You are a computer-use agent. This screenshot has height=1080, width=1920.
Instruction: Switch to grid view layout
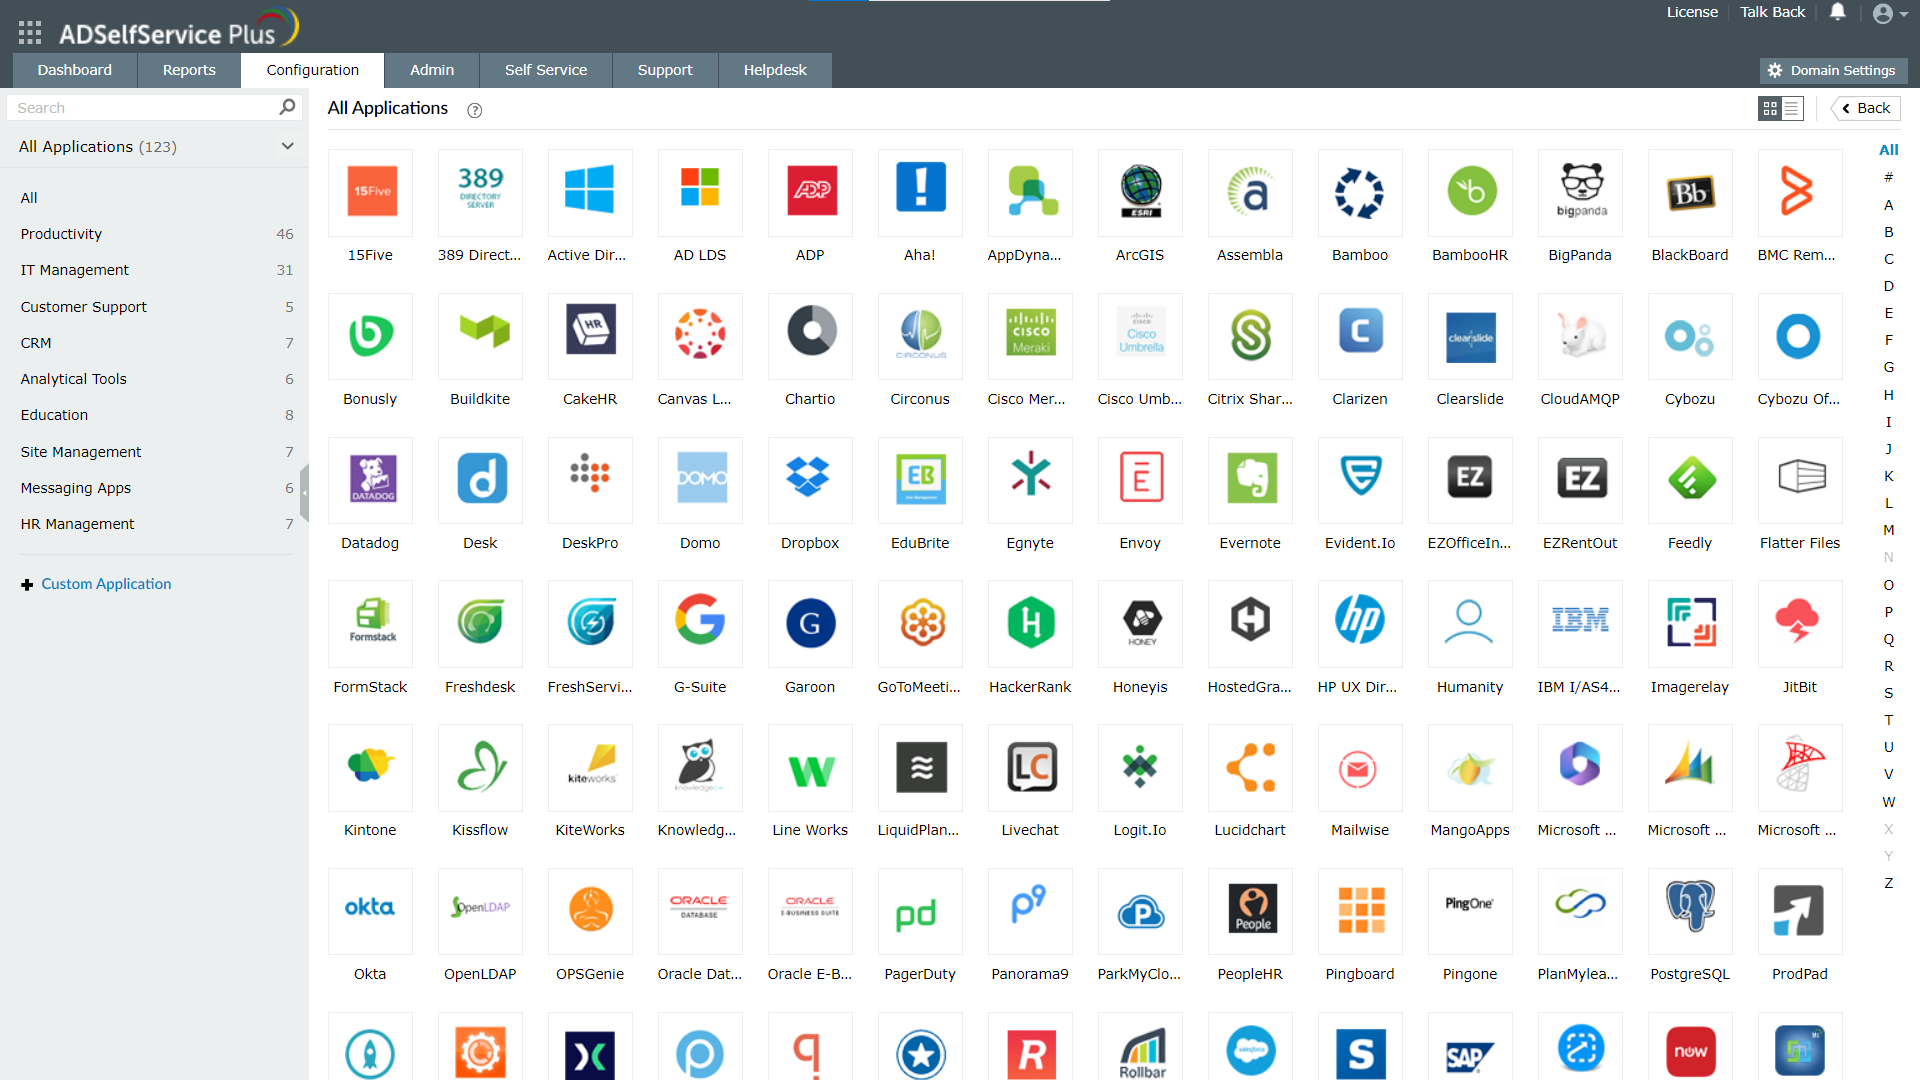[x=1770, y=108]
